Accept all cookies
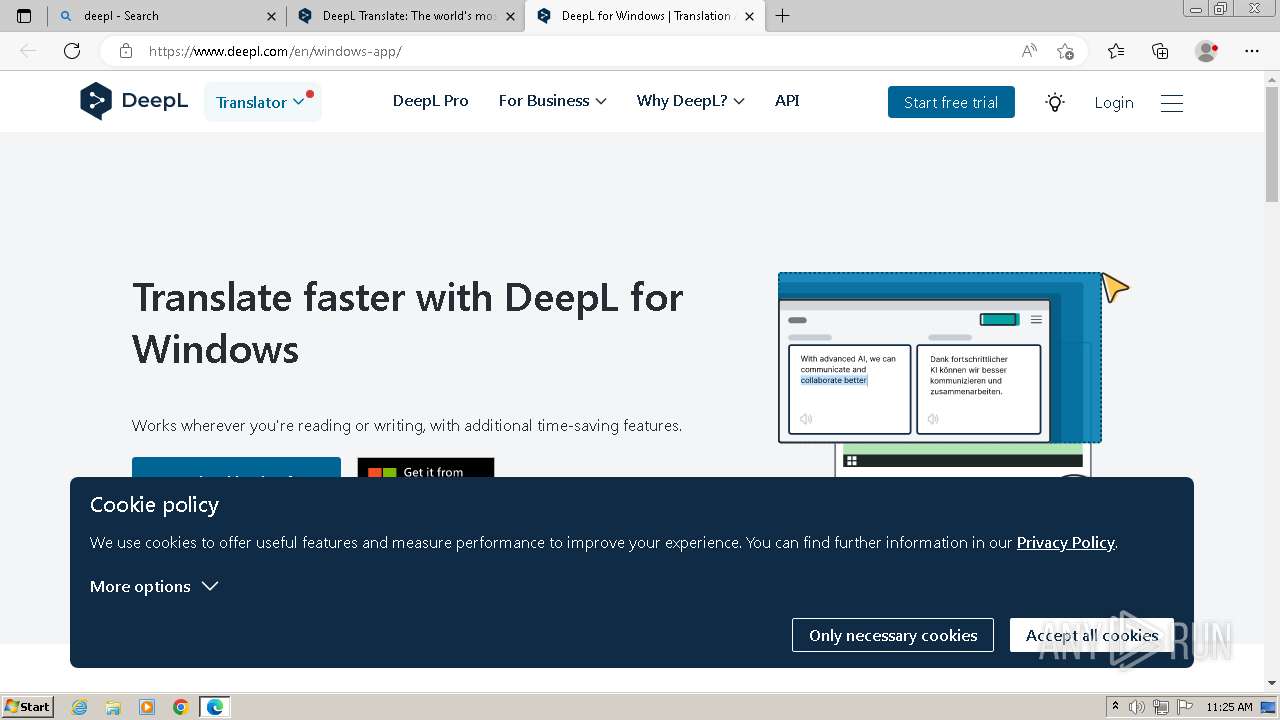 click(1092, 635)
